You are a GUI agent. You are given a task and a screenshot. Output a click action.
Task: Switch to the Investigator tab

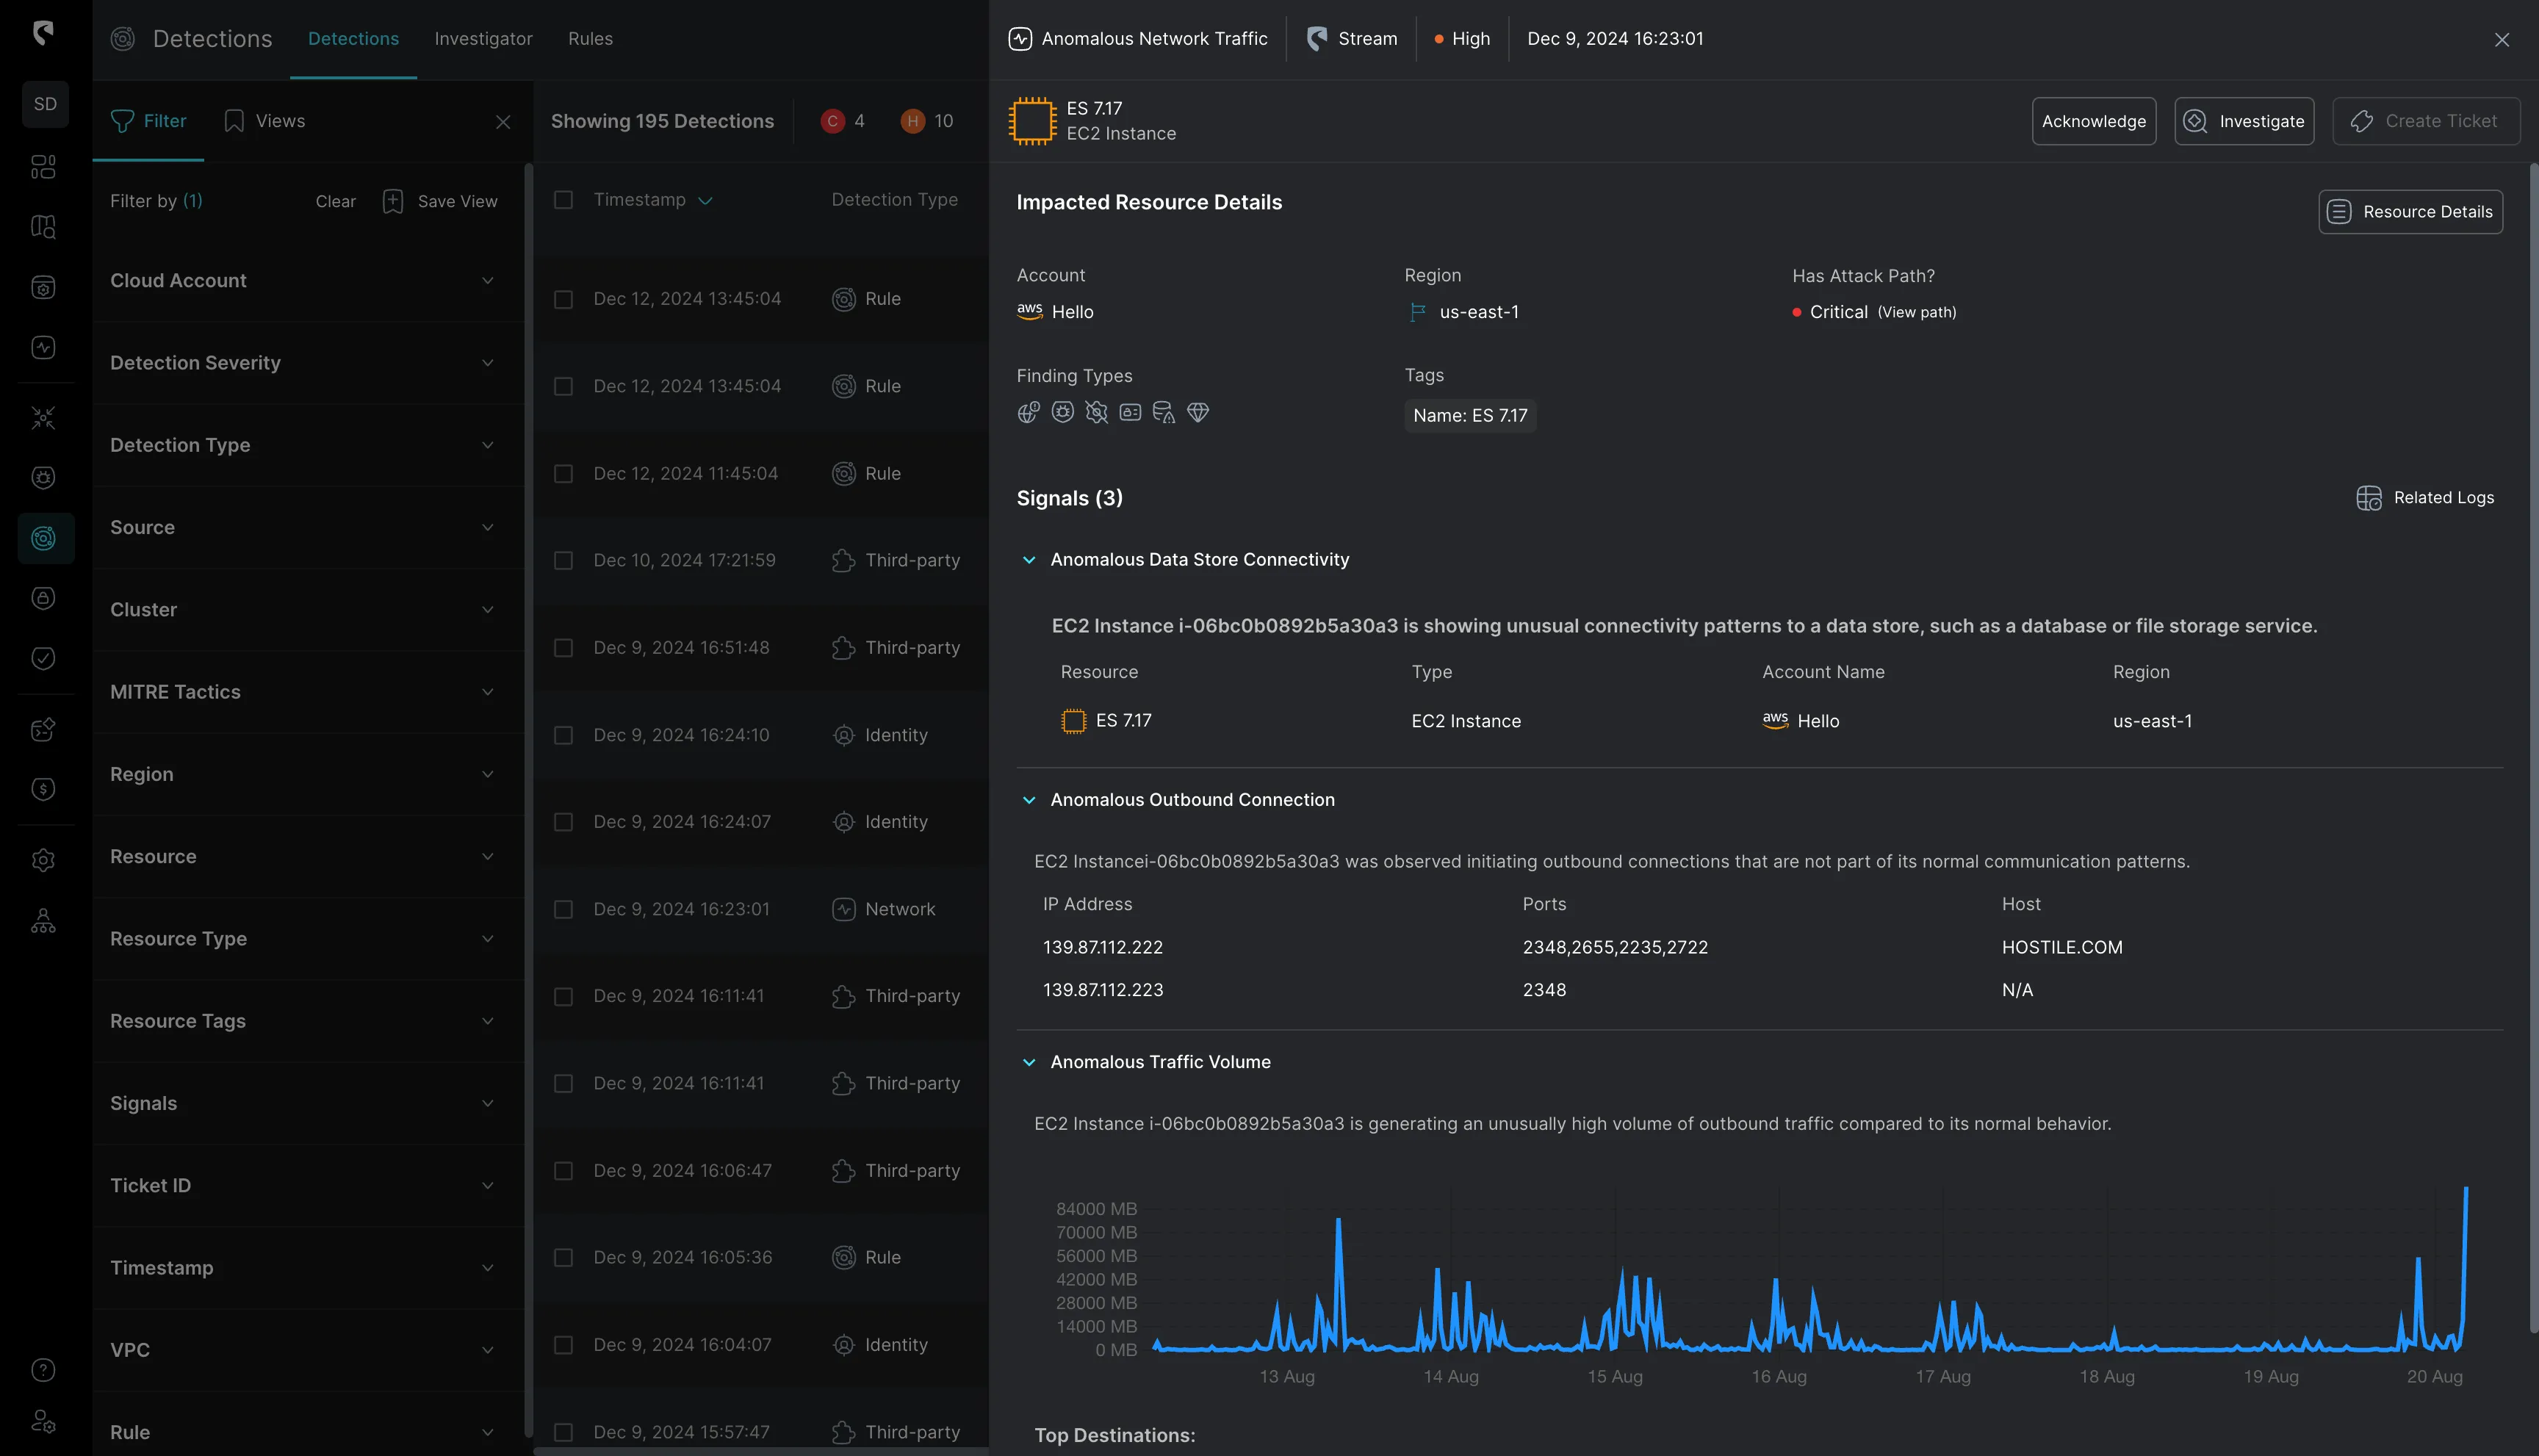point(483,39)
